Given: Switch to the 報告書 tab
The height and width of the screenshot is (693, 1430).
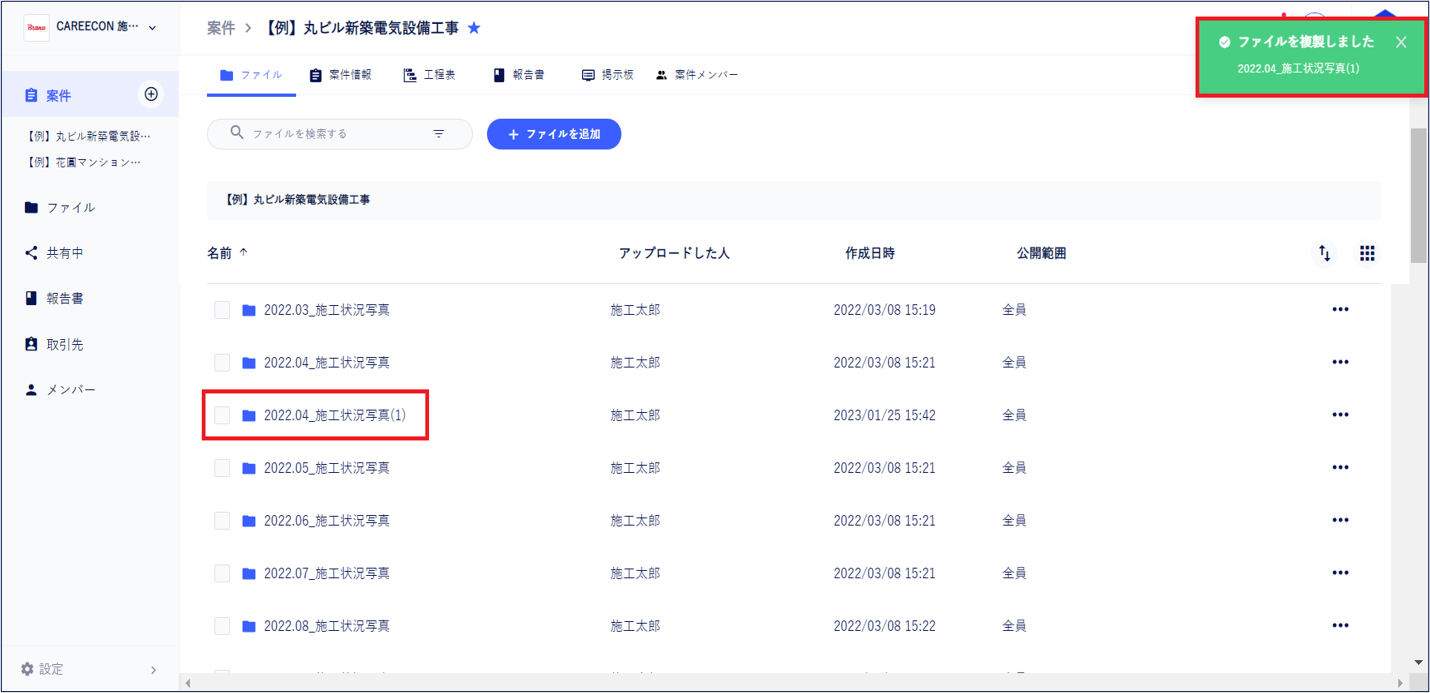Looking at the screenshot, I should (519, 75).
